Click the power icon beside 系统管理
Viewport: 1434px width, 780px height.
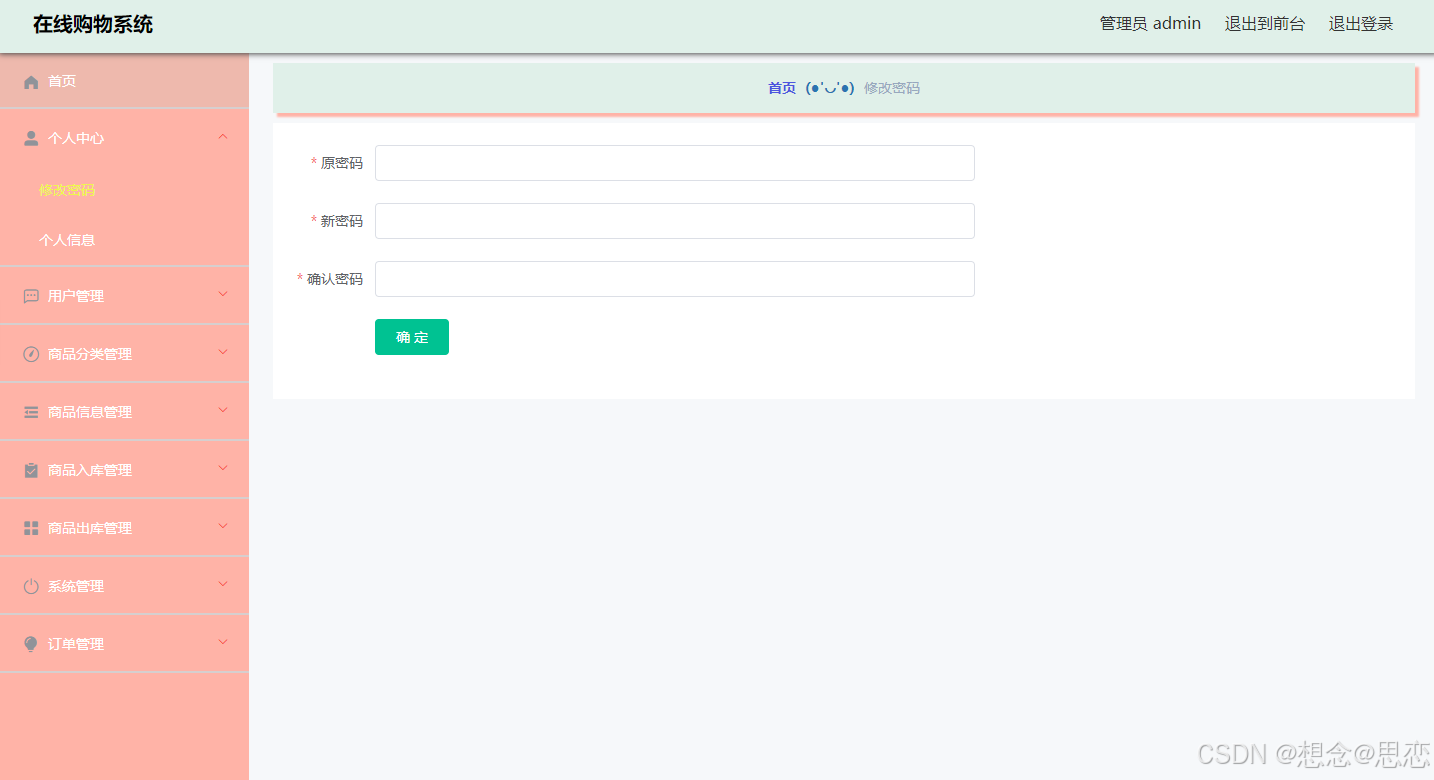coord(31,586)
